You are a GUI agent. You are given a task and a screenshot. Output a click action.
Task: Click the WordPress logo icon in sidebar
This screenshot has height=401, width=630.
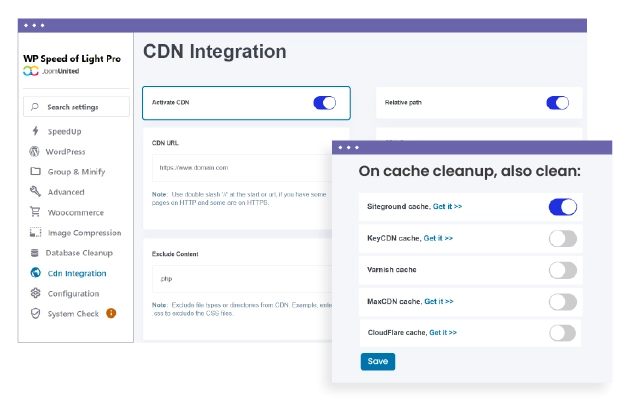click(35, 151)
